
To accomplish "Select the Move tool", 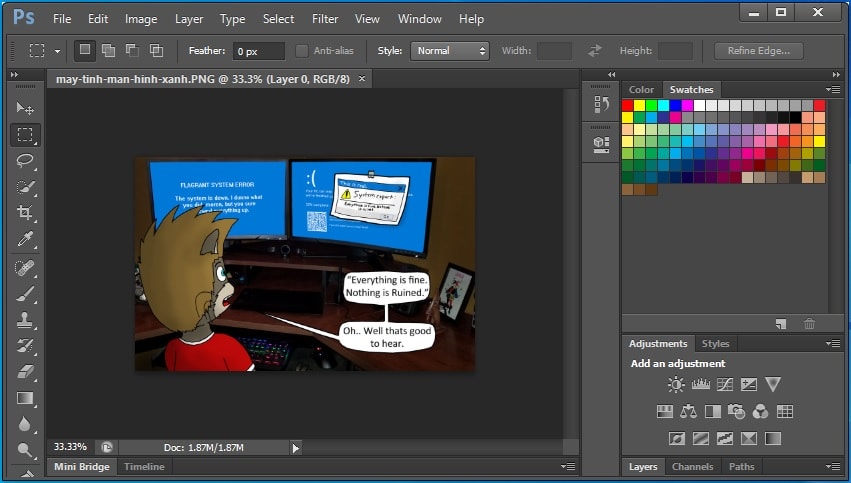I will coord(24,108).
